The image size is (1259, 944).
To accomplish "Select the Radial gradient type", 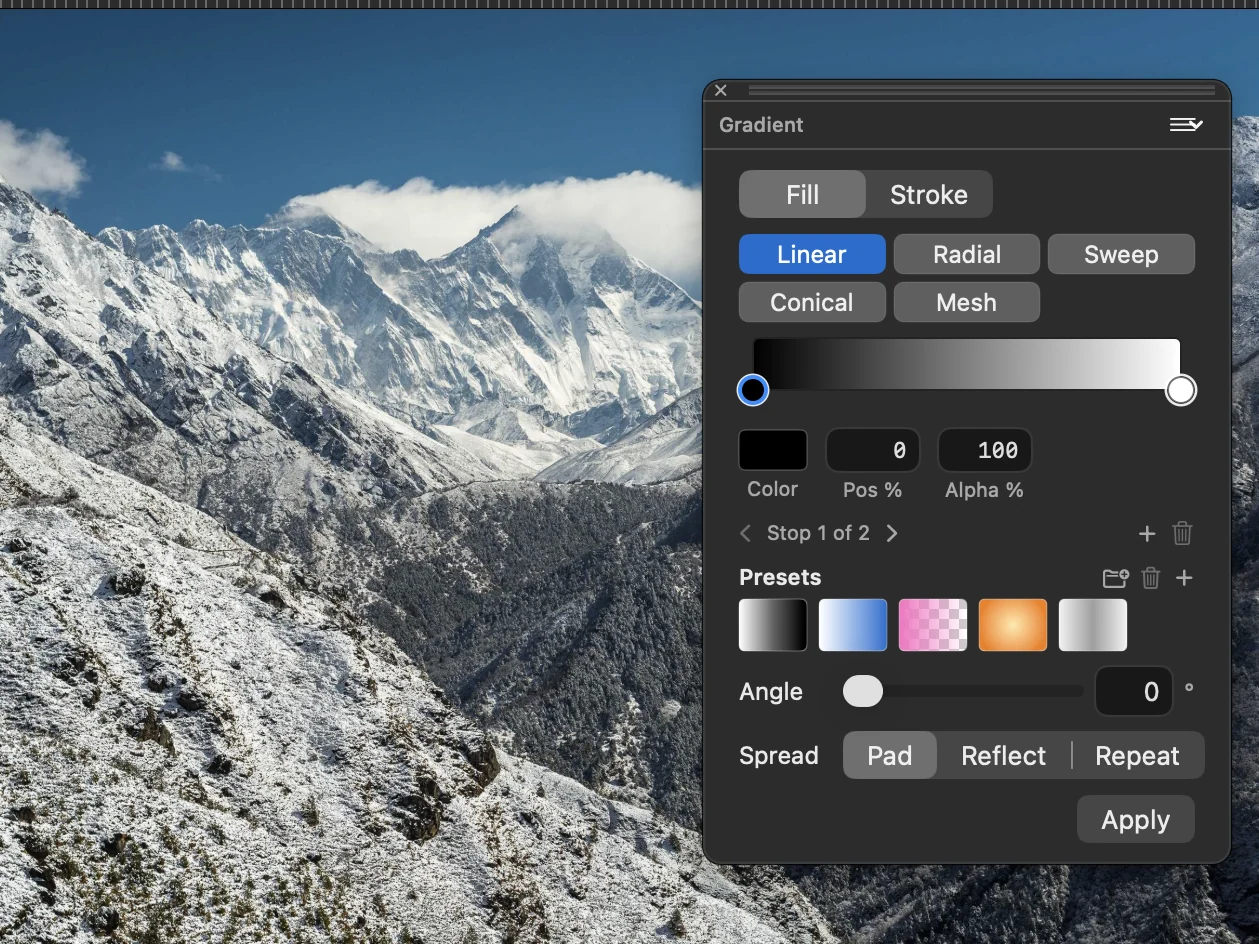I will tap(967, 254).
